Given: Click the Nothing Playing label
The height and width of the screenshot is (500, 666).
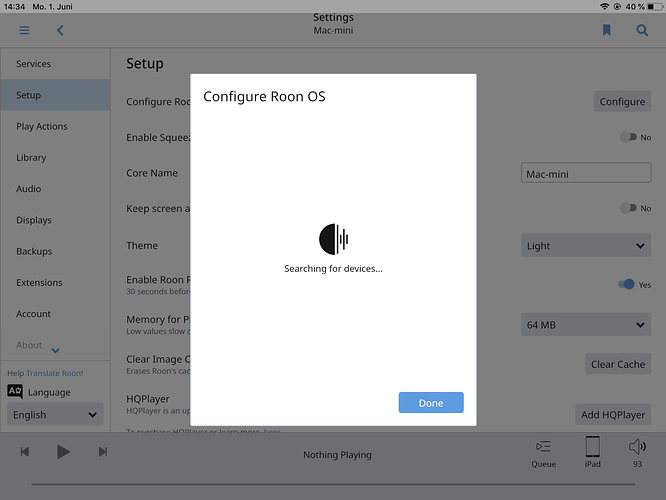Looking at the screenshot, I should coord(337,455).
